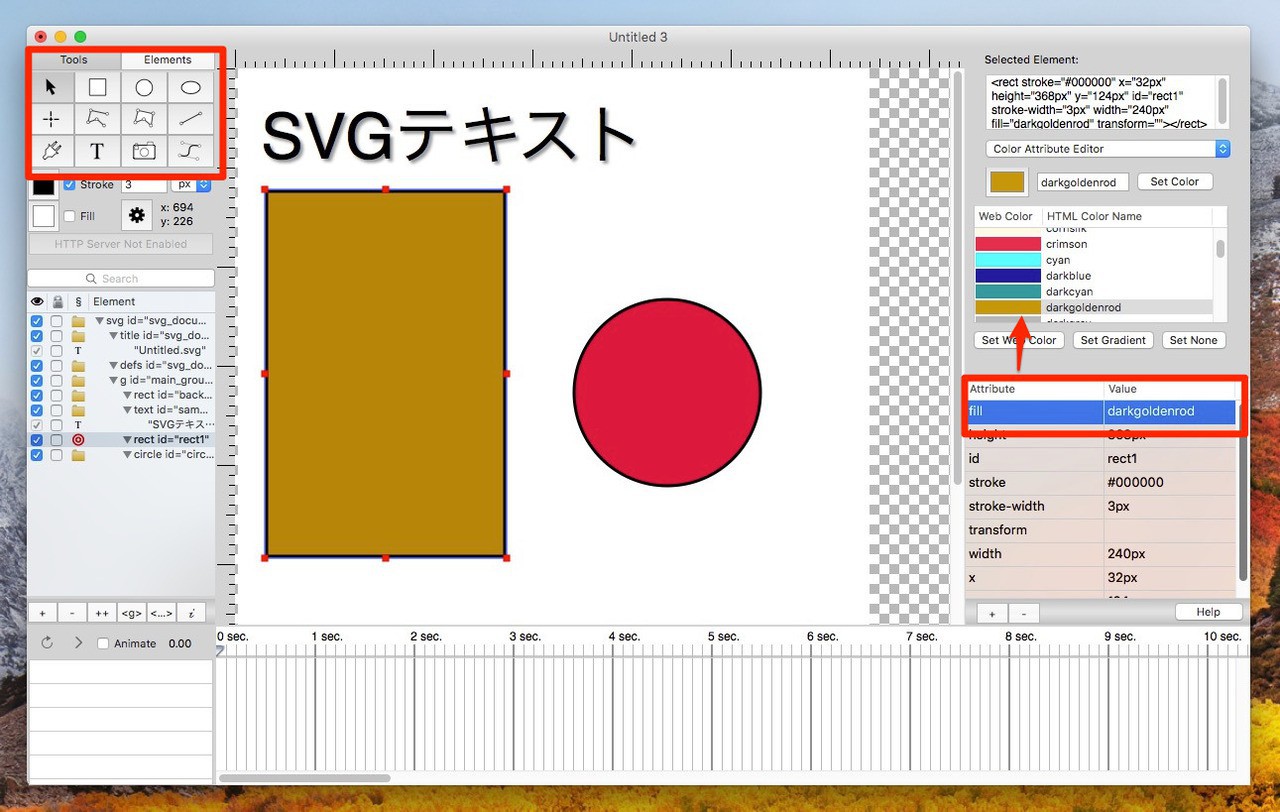Viewport: 1280px width, 812px height.
Task: Click the Set Gradient button
Action: pyautogui.click(x=1113, y=340)
